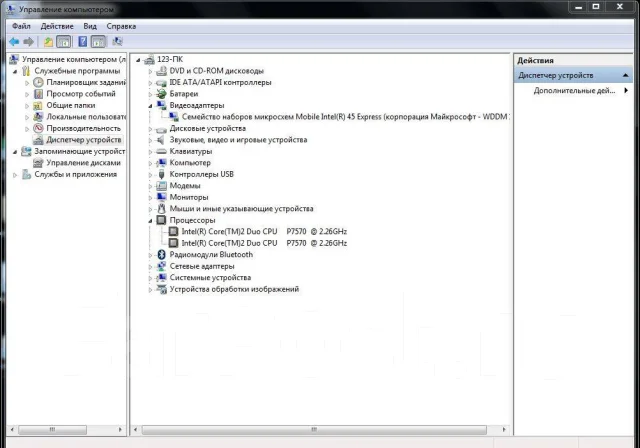Viewport: 640px width, 448px height.
Task: Click the Процессоры category icon
Action: (x=162, y=220)
